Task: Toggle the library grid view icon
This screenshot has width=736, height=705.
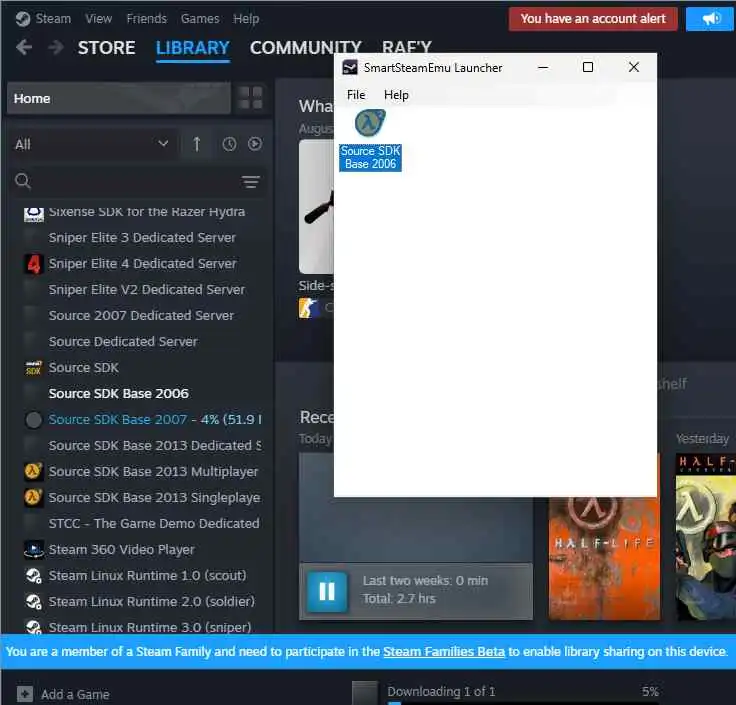Action: [250, 98]
